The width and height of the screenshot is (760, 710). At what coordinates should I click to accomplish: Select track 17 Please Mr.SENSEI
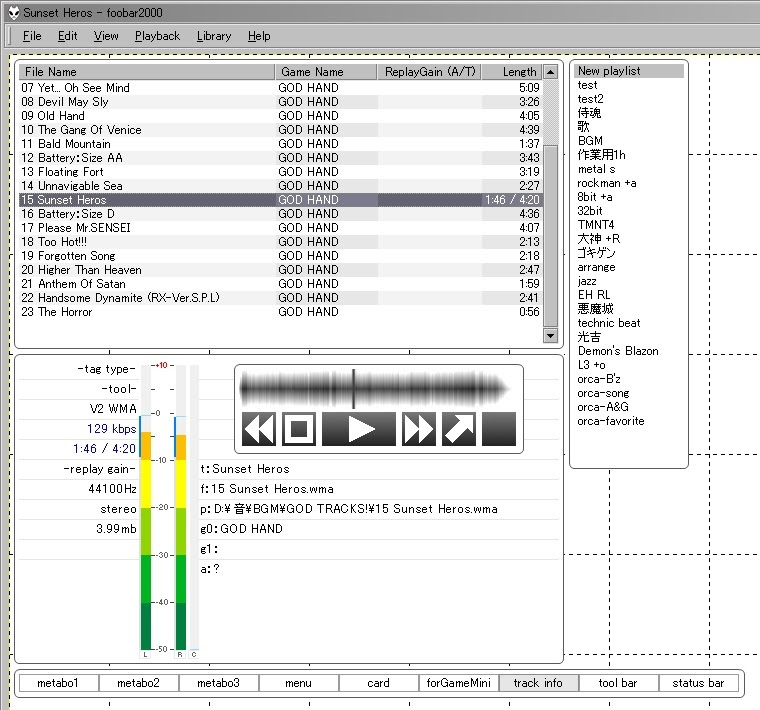(x=280, y=228)
